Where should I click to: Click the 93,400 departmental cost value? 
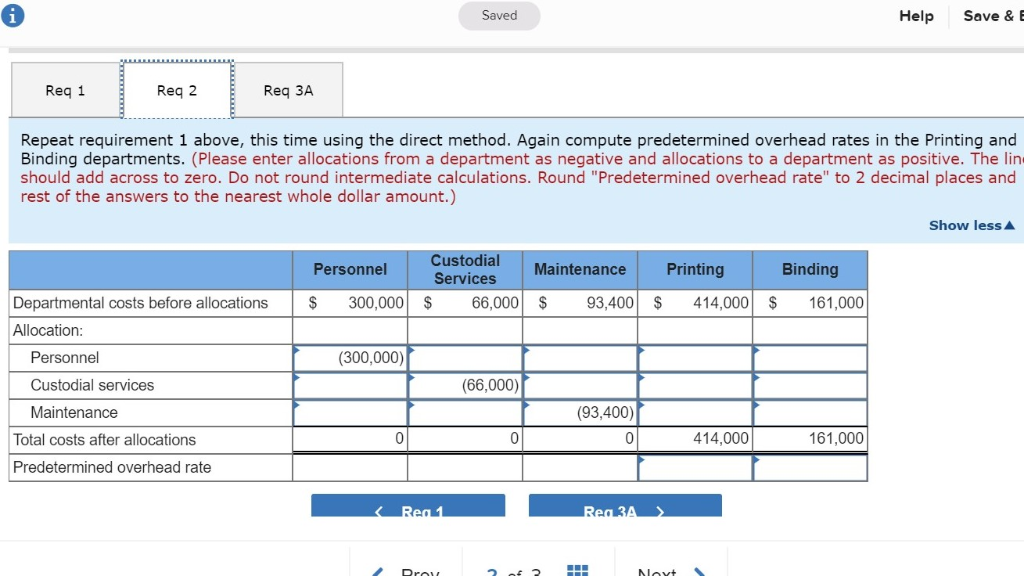pyautogui.click(x=610, y=303)
